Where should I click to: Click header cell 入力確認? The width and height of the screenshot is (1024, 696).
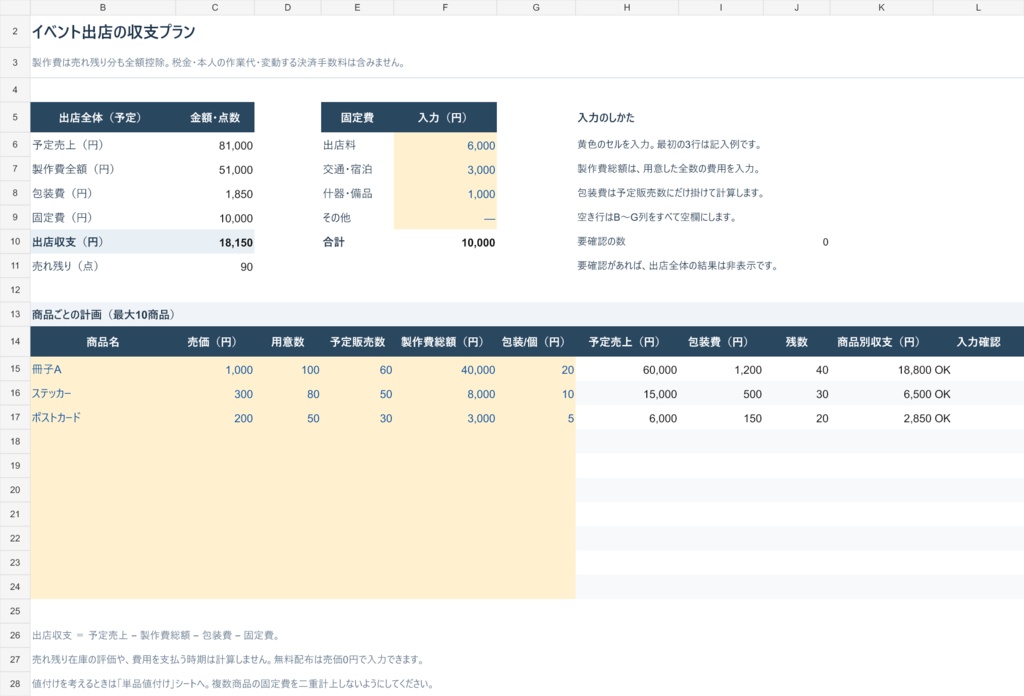pos(978,341)
